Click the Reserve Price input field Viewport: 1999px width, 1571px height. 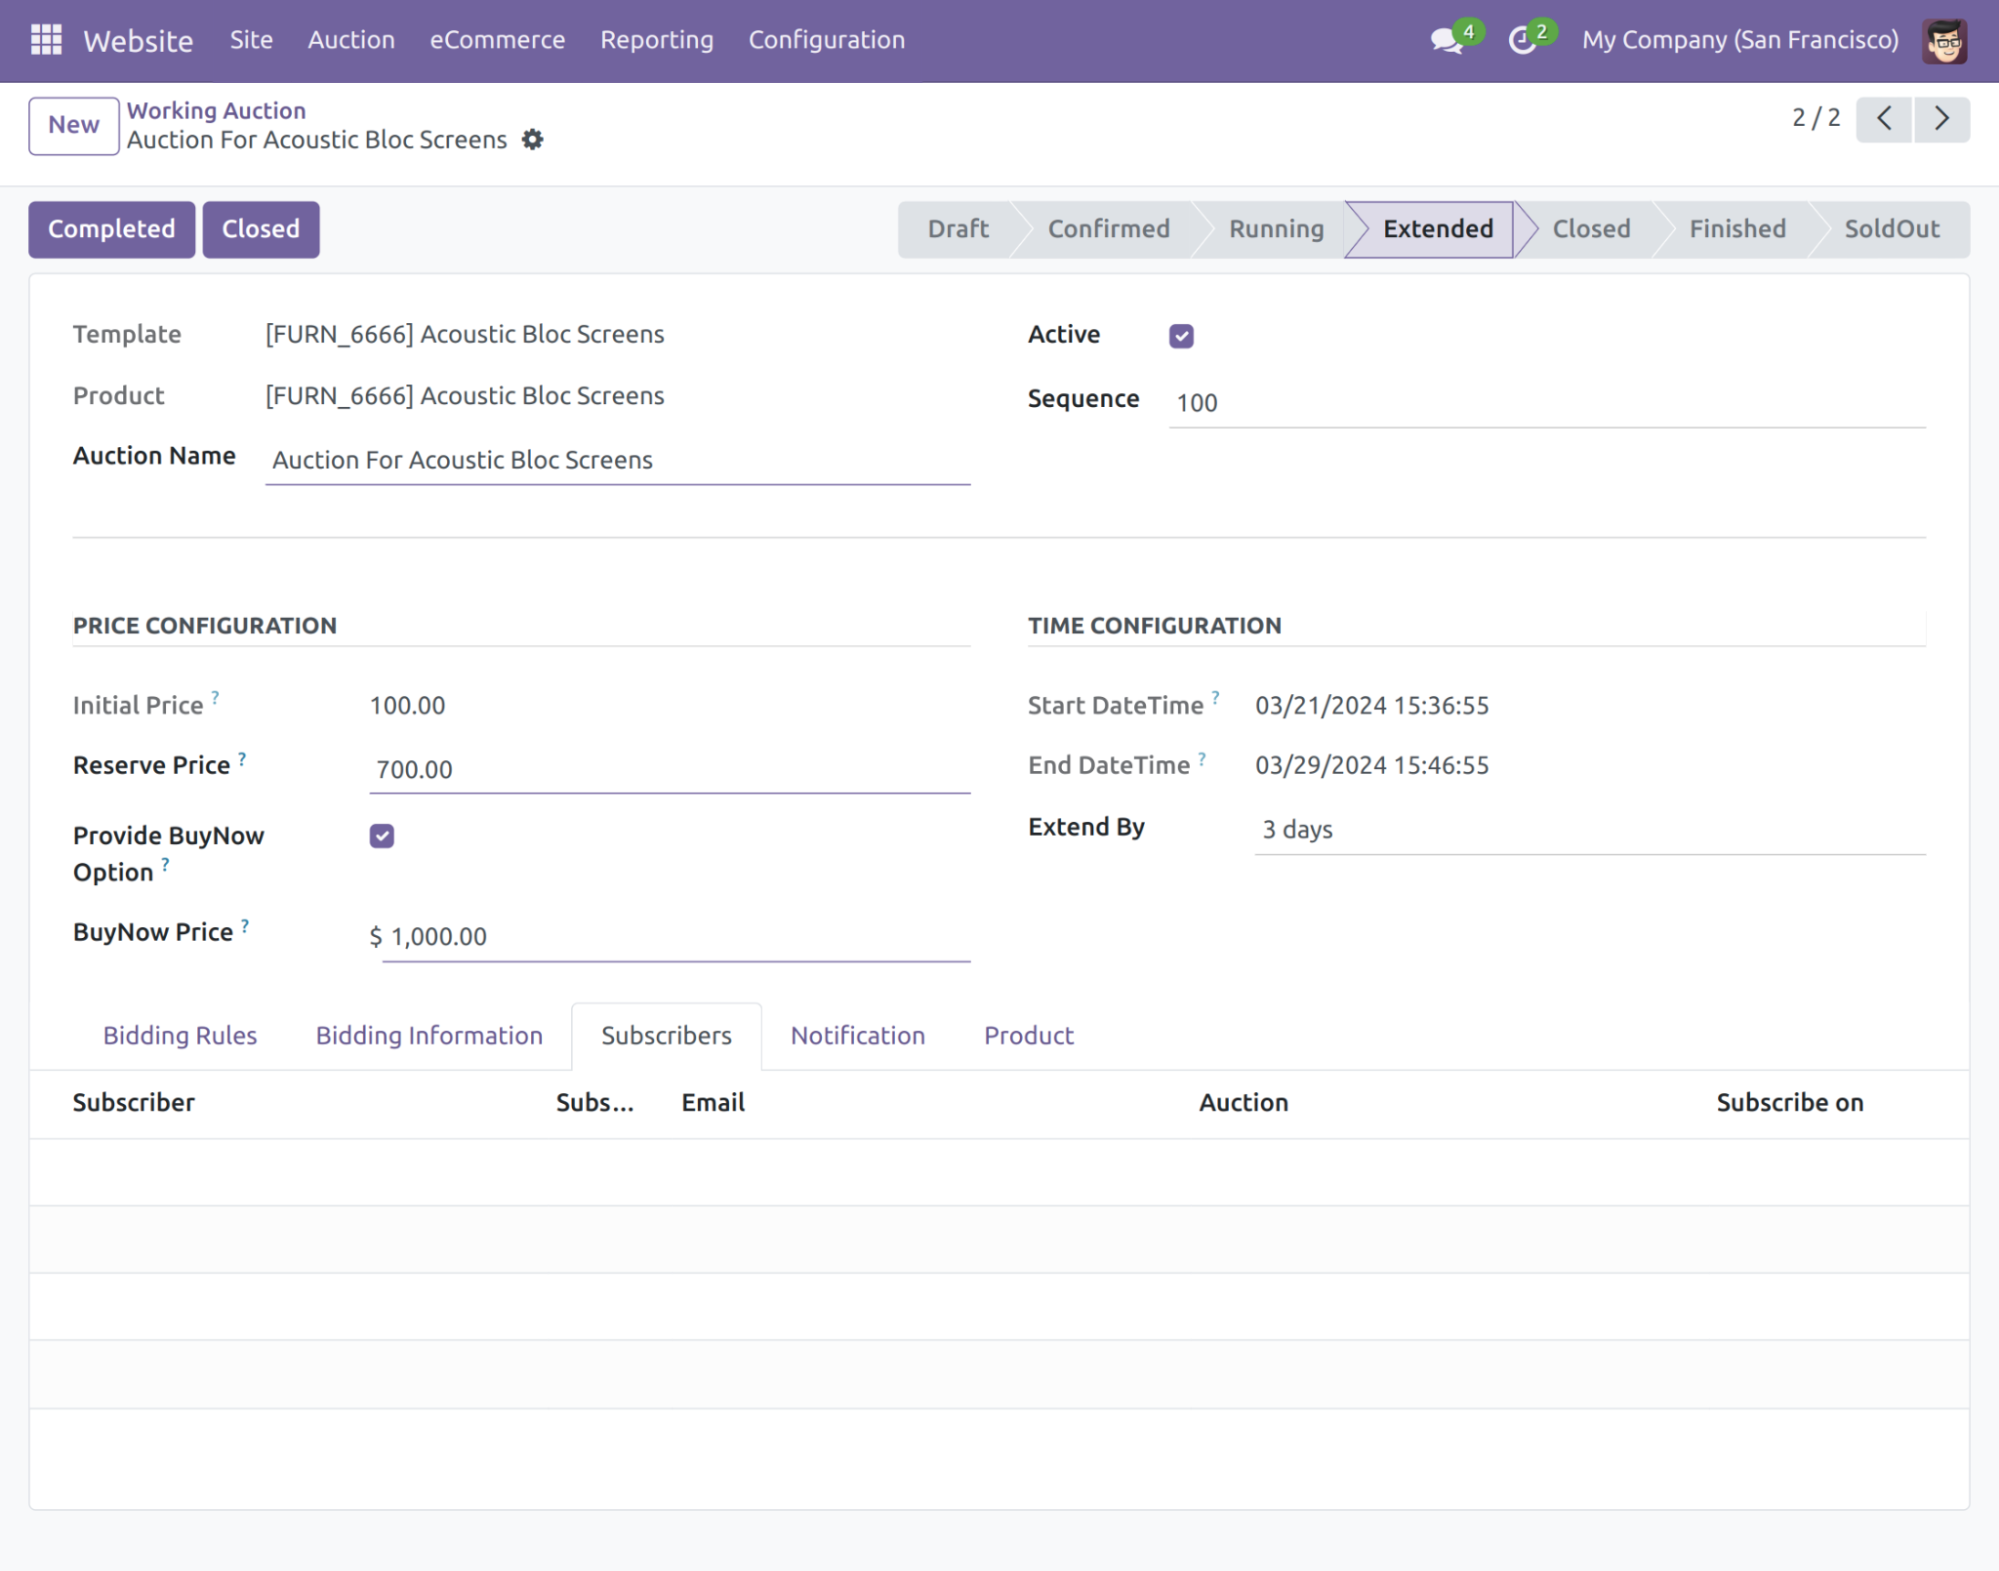(669, 769)
